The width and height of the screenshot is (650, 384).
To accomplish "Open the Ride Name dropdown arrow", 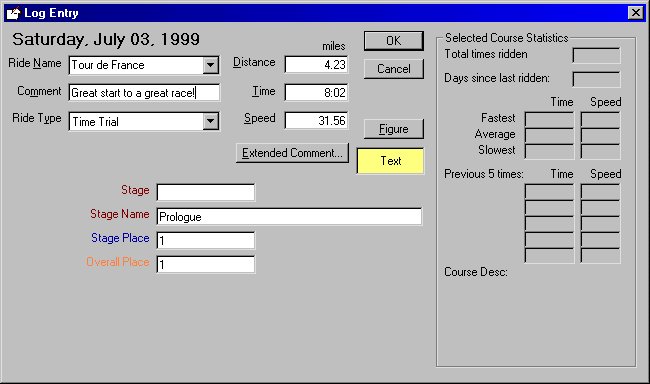I will pos(211,65).
